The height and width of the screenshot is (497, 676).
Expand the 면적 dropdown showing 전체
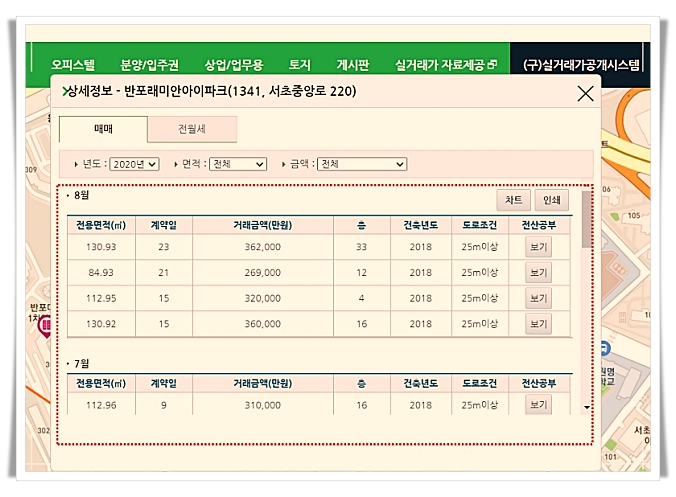coord(238,164)
